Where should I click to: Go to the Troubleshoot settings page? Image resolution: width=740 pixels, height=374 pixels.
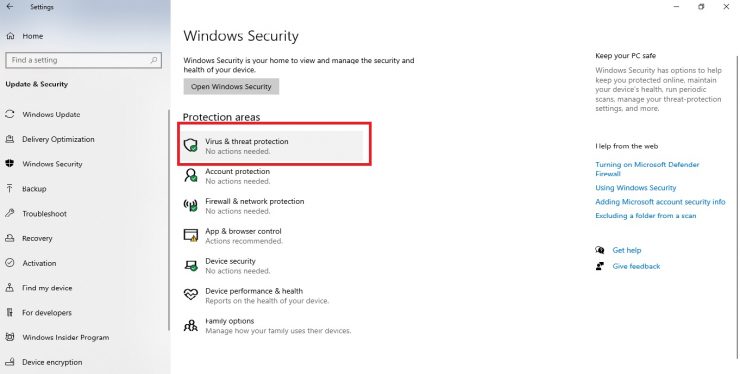(x=44, y=214)
